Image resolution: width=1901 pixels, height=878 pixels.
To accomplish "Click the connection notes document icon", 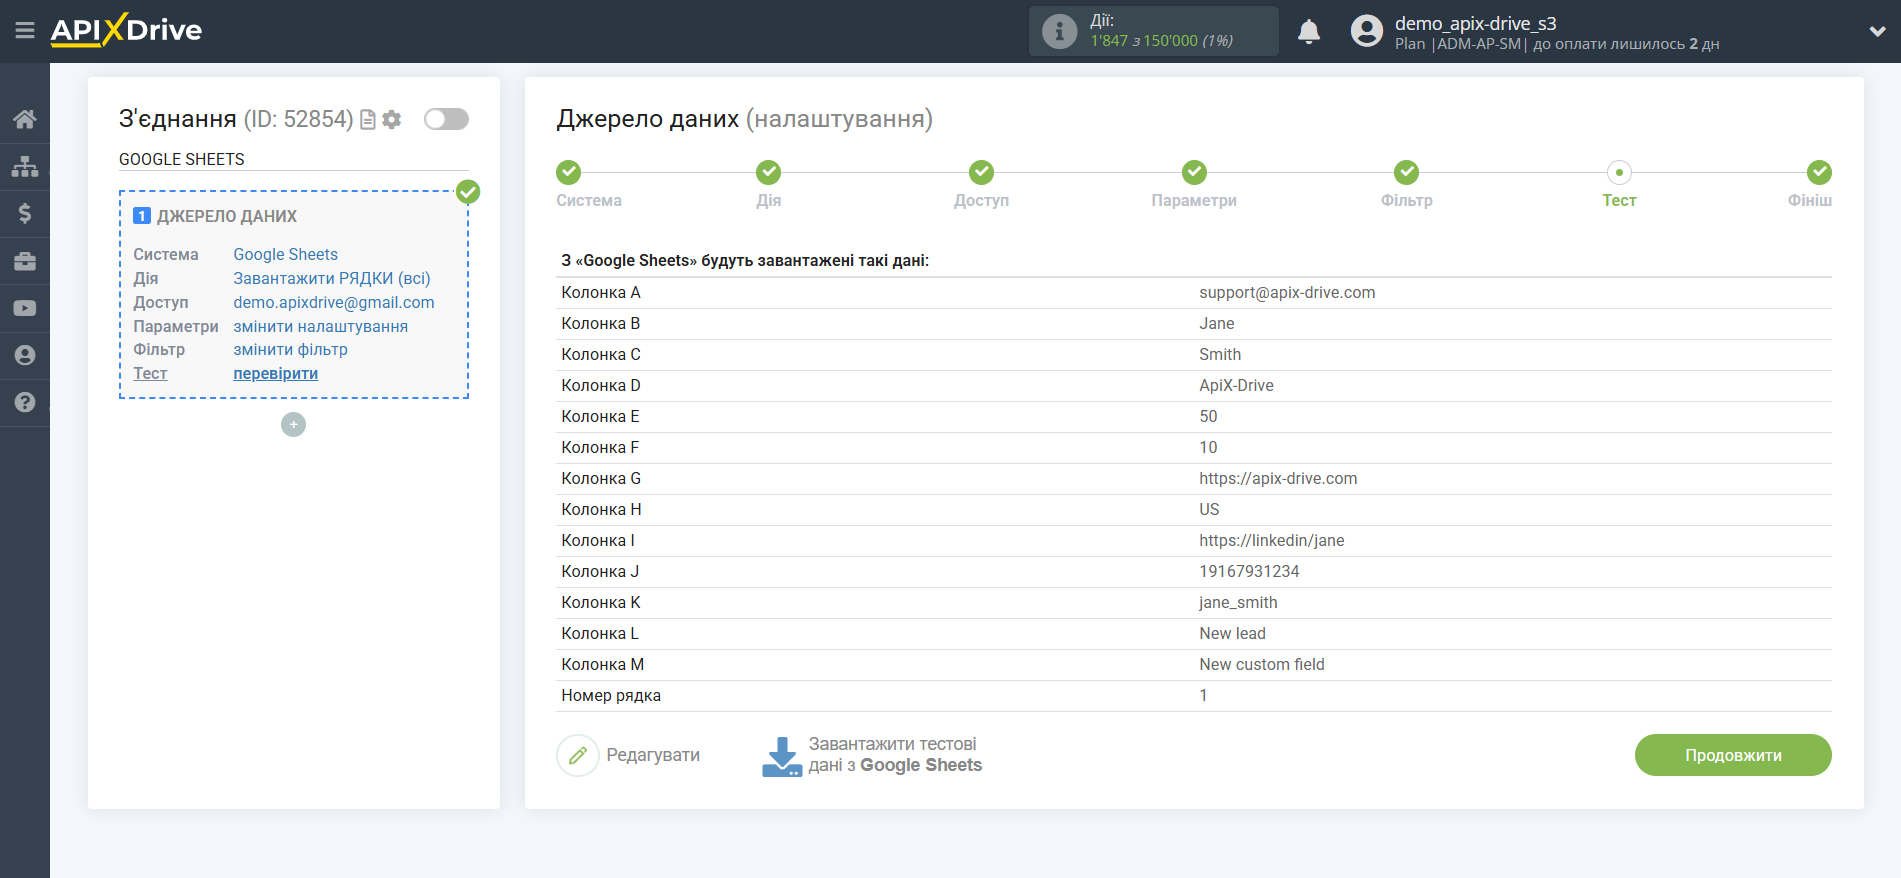I will (368, 120).
